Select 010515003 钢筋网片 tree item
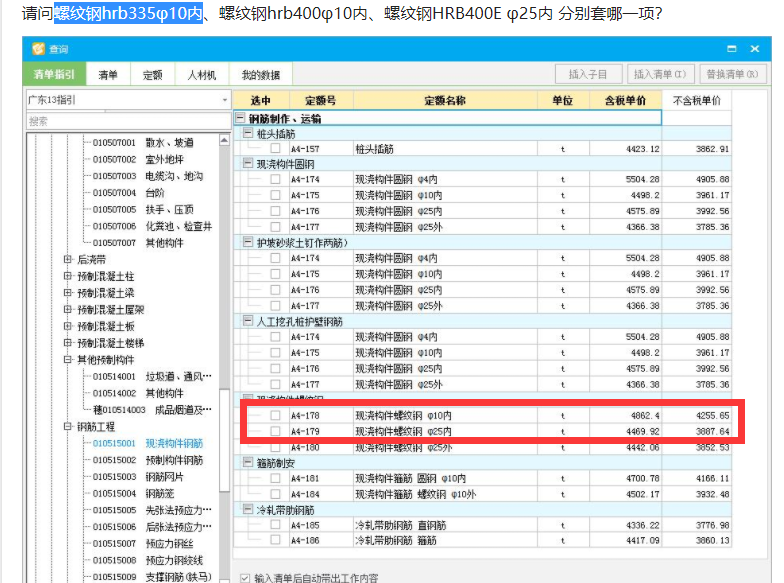Viewport: 784px width, 583px height. [138, 476]
